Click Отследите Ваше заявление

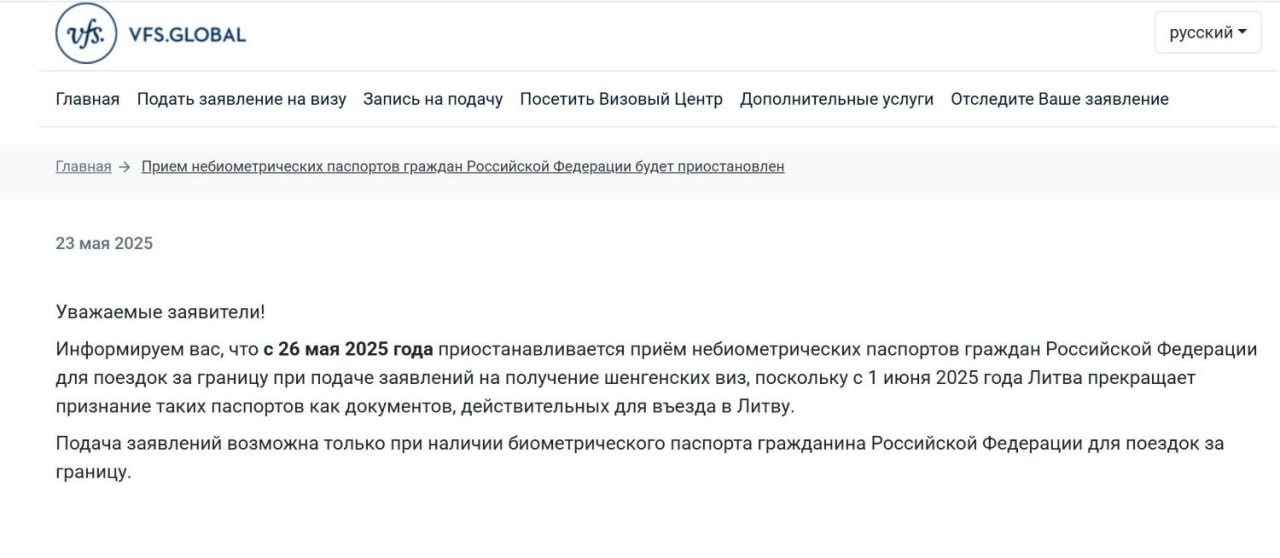click(x=1060, y=99)
